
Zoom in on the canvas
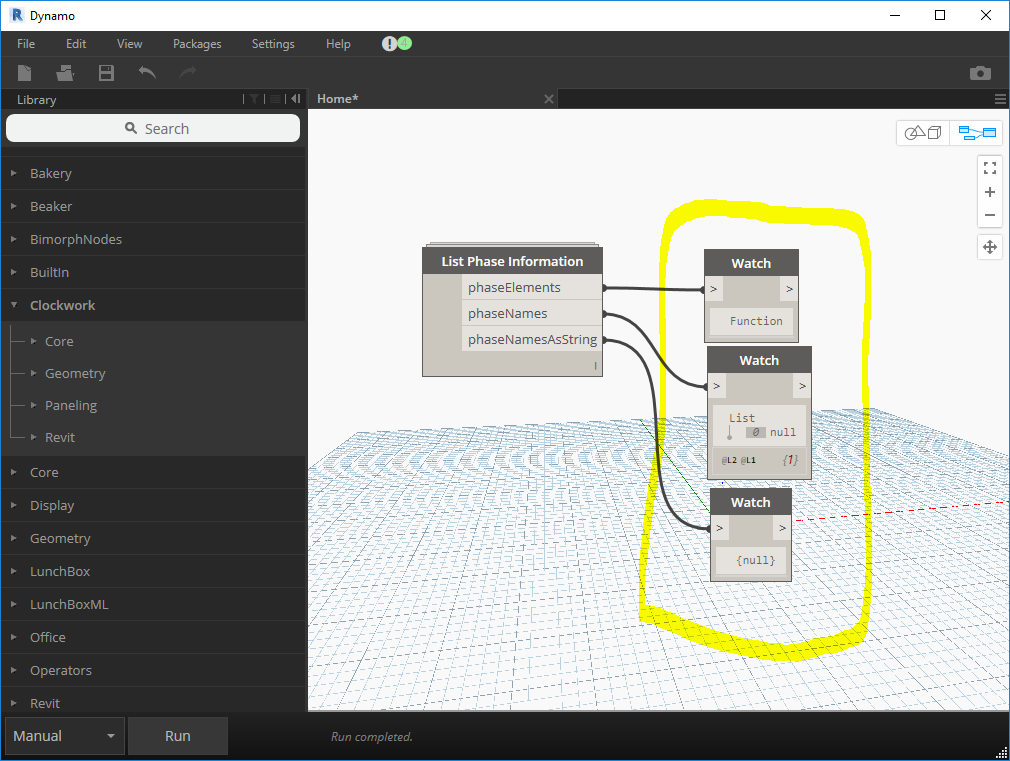[x=990, y=192]
